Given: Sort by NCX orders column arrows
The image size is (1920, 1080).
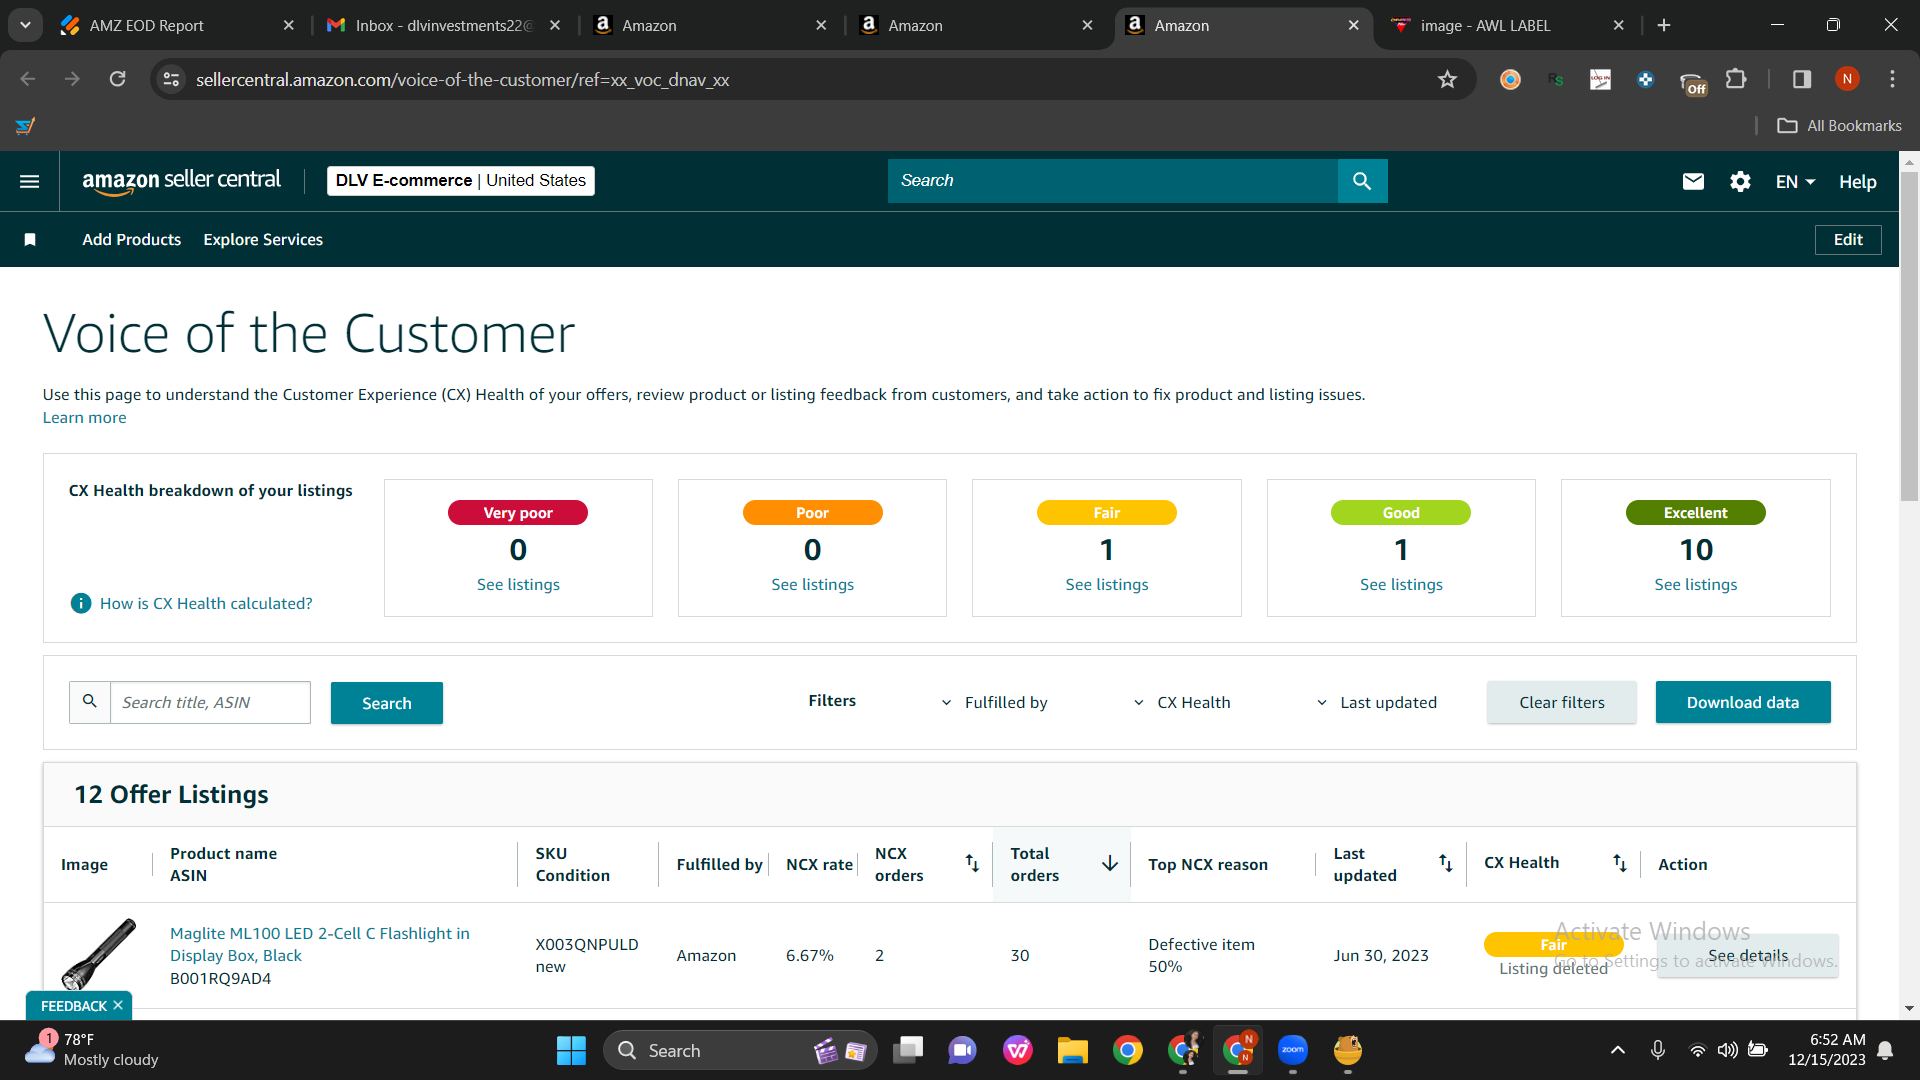Looking at the screenshot, I should pyautogui.click(x=972, y=863).
